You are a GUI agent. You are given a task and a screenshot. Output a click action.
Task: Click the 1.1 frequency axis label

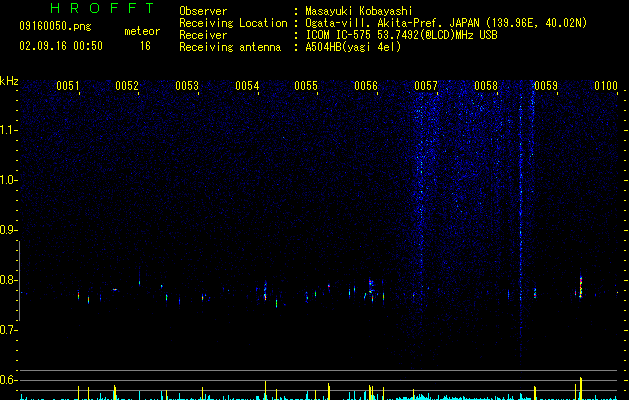click(x=8, y=130)
